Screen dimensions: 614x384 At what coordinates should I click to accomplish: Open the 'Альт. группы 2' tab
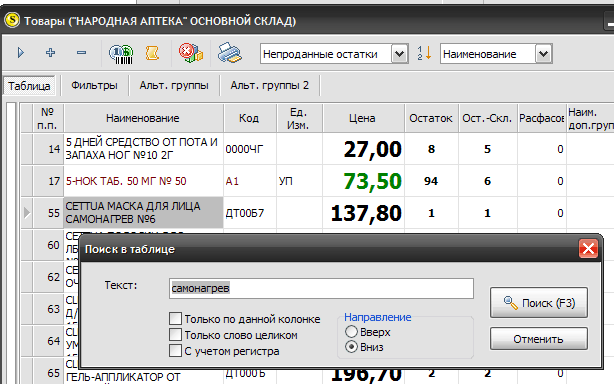[x=269, y=85]
